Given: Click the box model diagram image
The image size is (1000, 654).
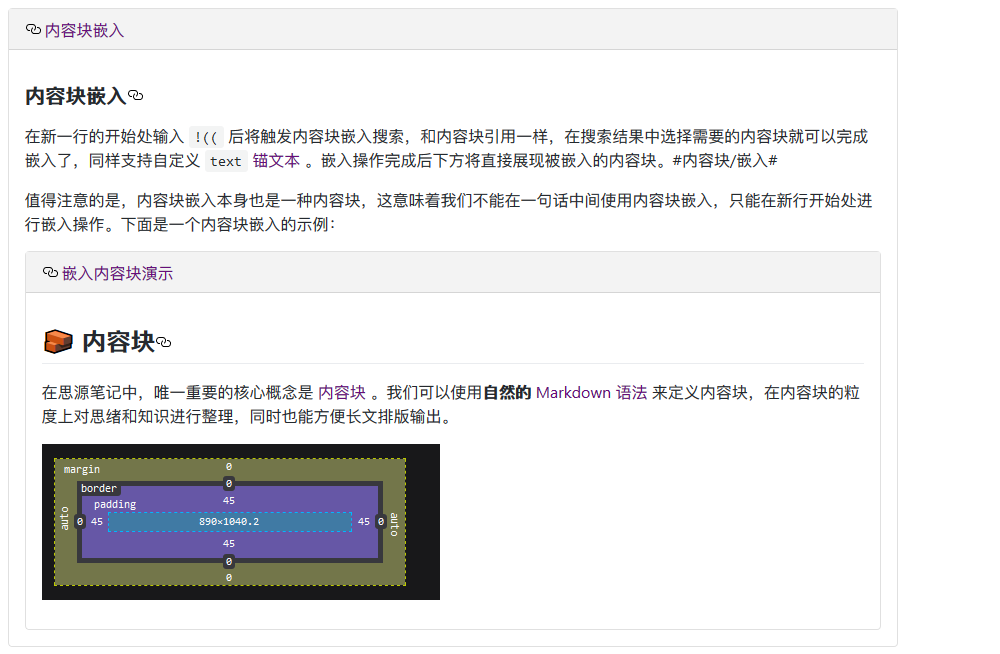Looking at the screenshot, I should [240, 522].
